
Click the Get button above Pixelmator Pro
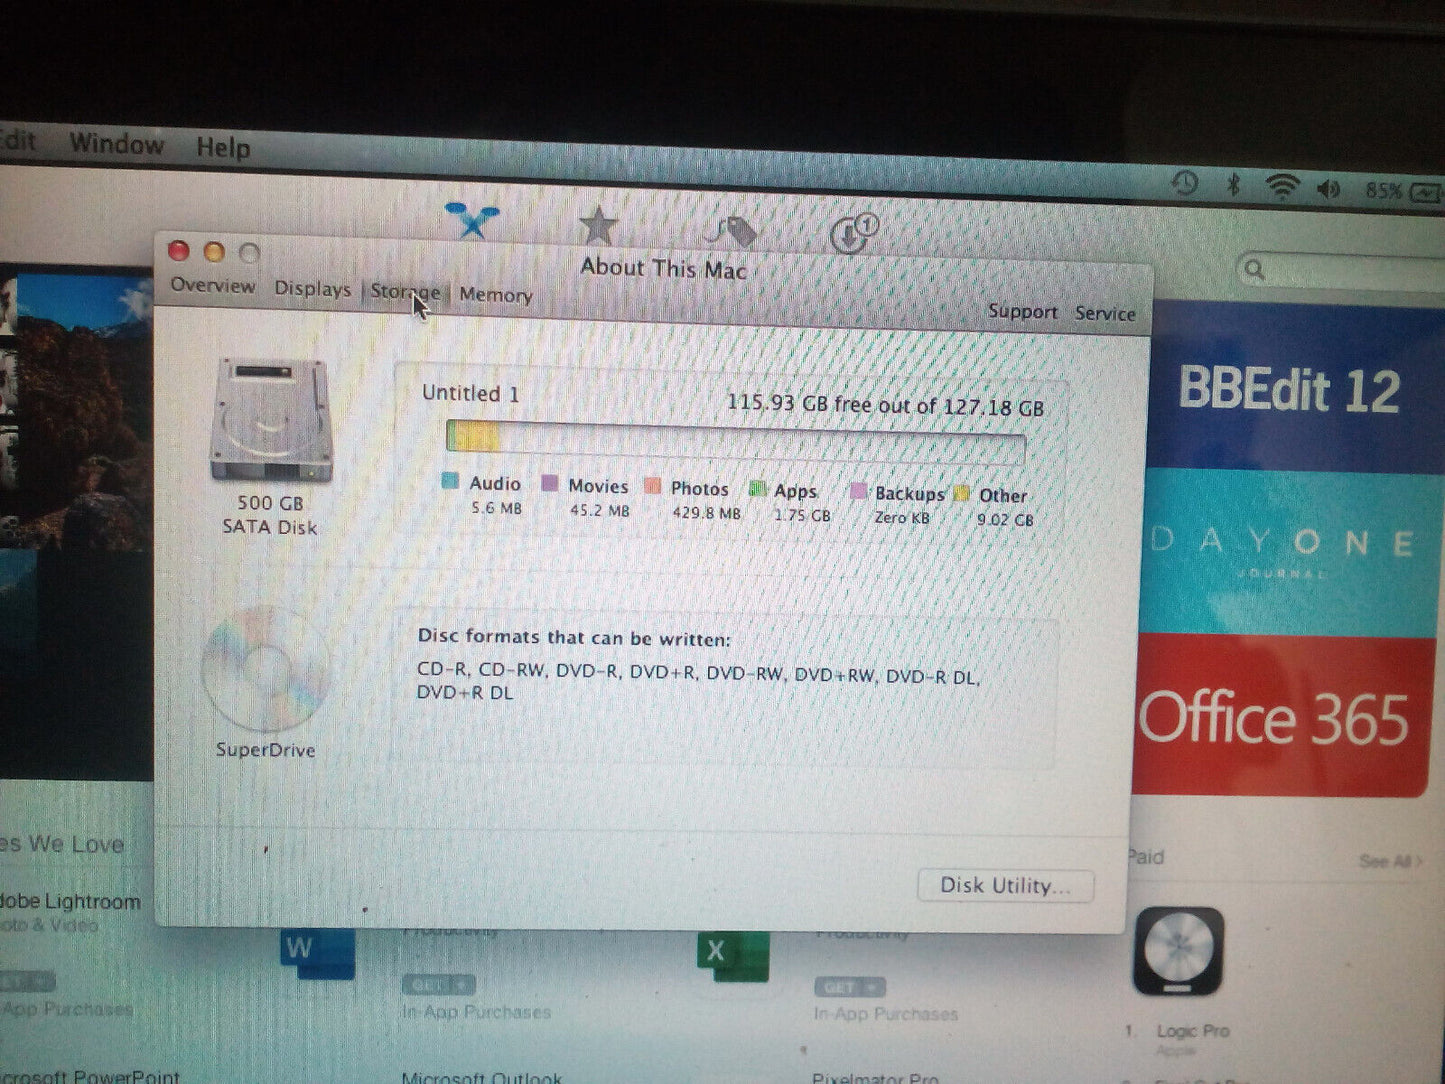(x=849, y=987)
